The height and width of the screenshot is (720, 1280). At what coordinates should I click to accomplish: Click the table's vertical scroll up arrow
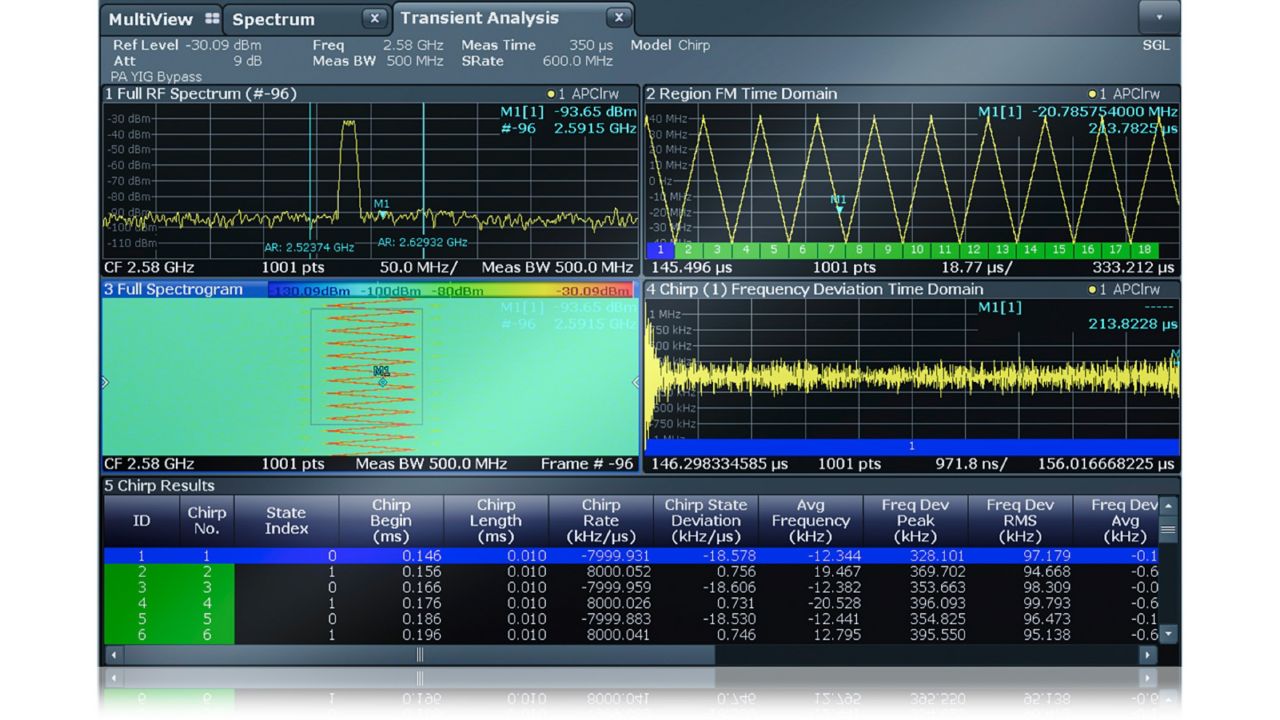1168,505
